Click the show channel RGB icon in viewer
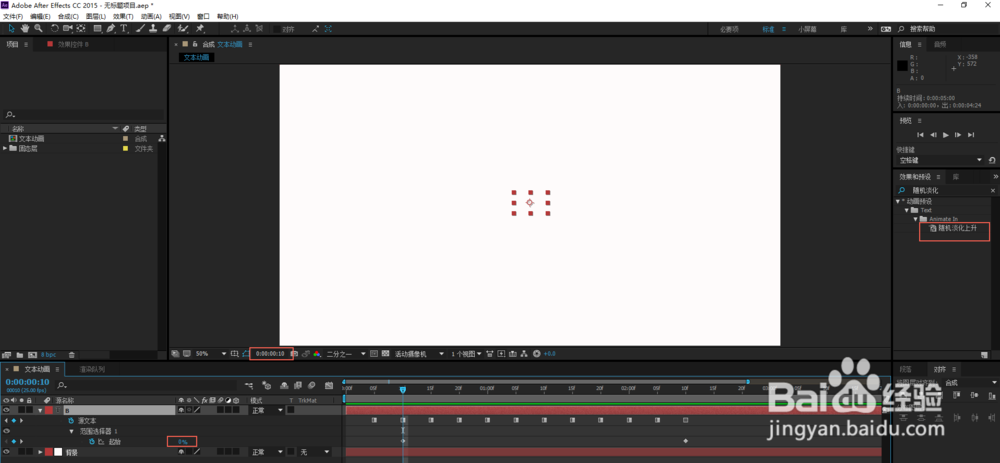The height and width of the screenshot is (463, 1000). pyautogui.click(x=316, y=353)
